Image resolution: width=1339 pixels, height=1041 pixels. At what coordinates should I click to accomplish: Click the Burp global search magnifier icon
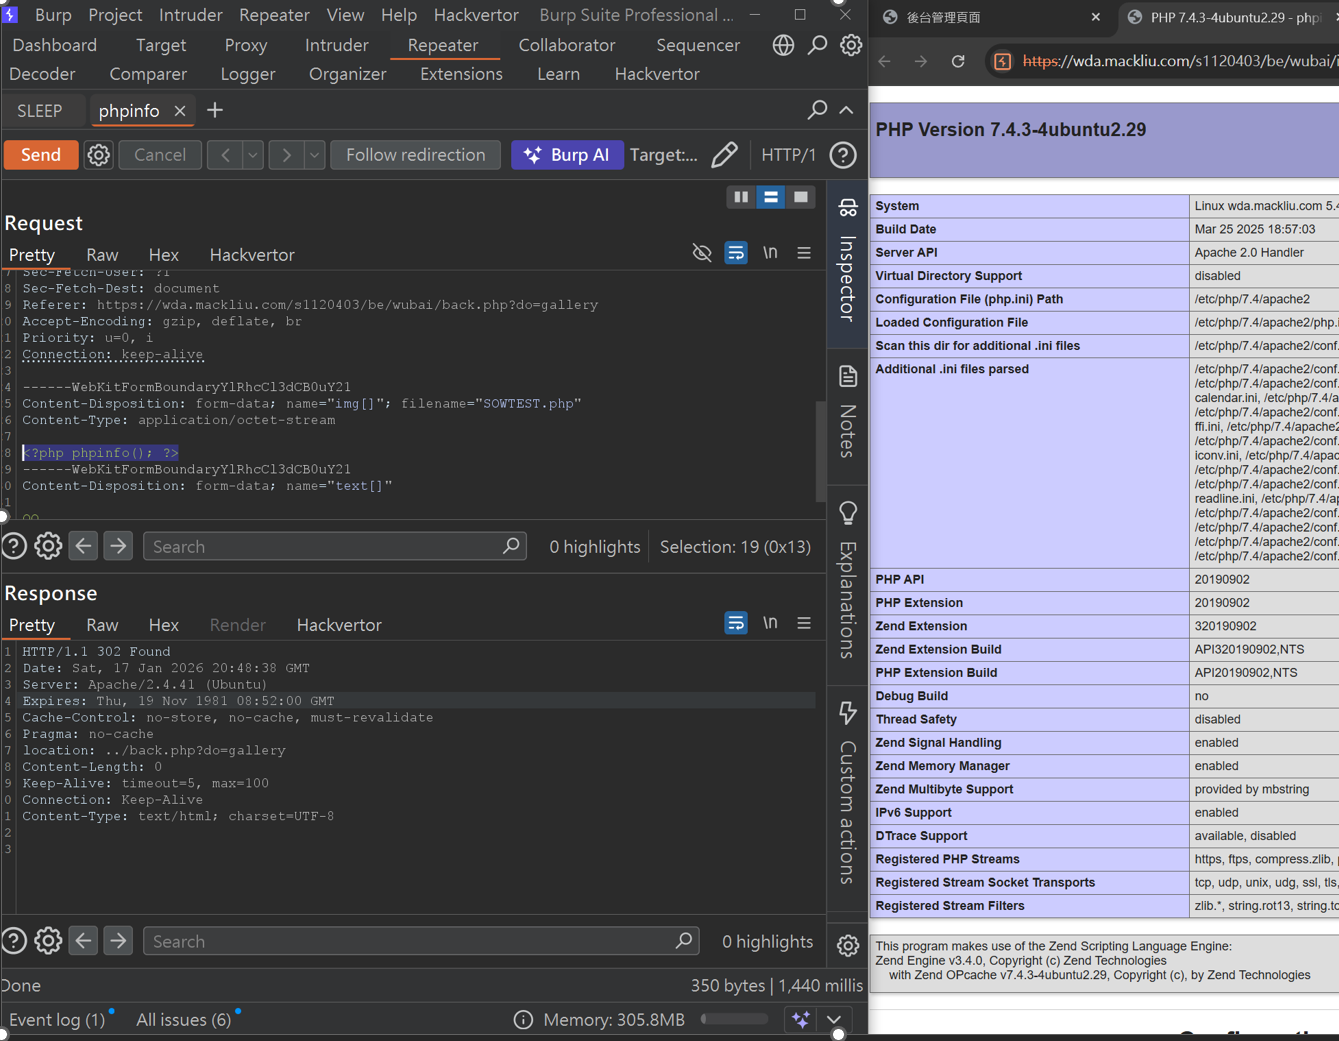click(x=817, y=45)
